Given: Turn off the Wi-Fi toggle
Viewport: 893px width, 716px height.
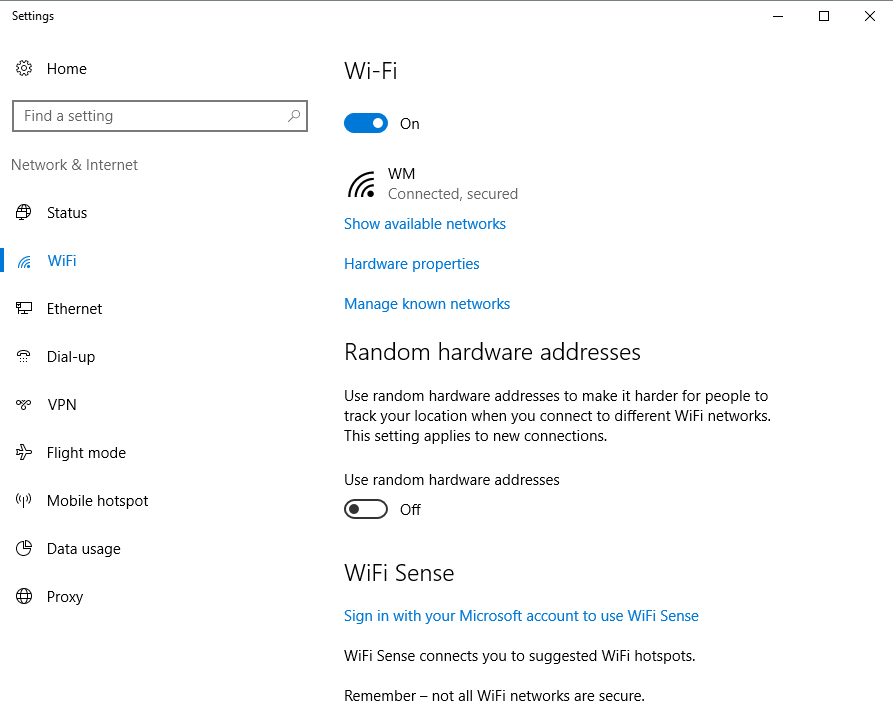Looking at the screenshot, I should click(x=366, y=122).
